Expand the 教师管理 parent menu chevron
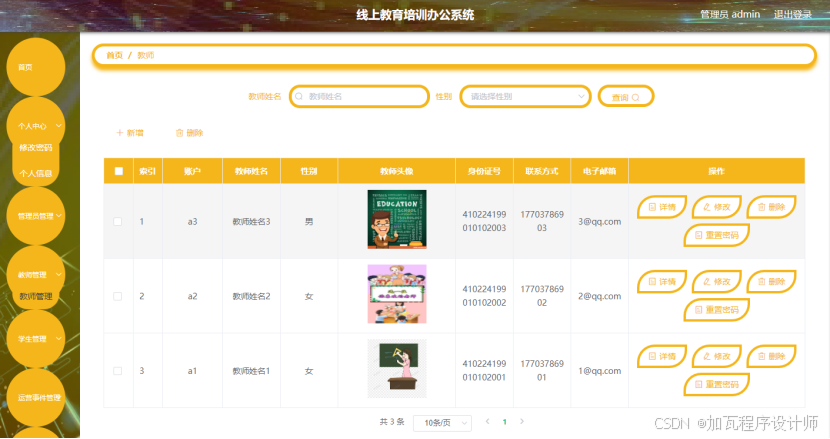 pyautogui.click(x=58, y=275)
